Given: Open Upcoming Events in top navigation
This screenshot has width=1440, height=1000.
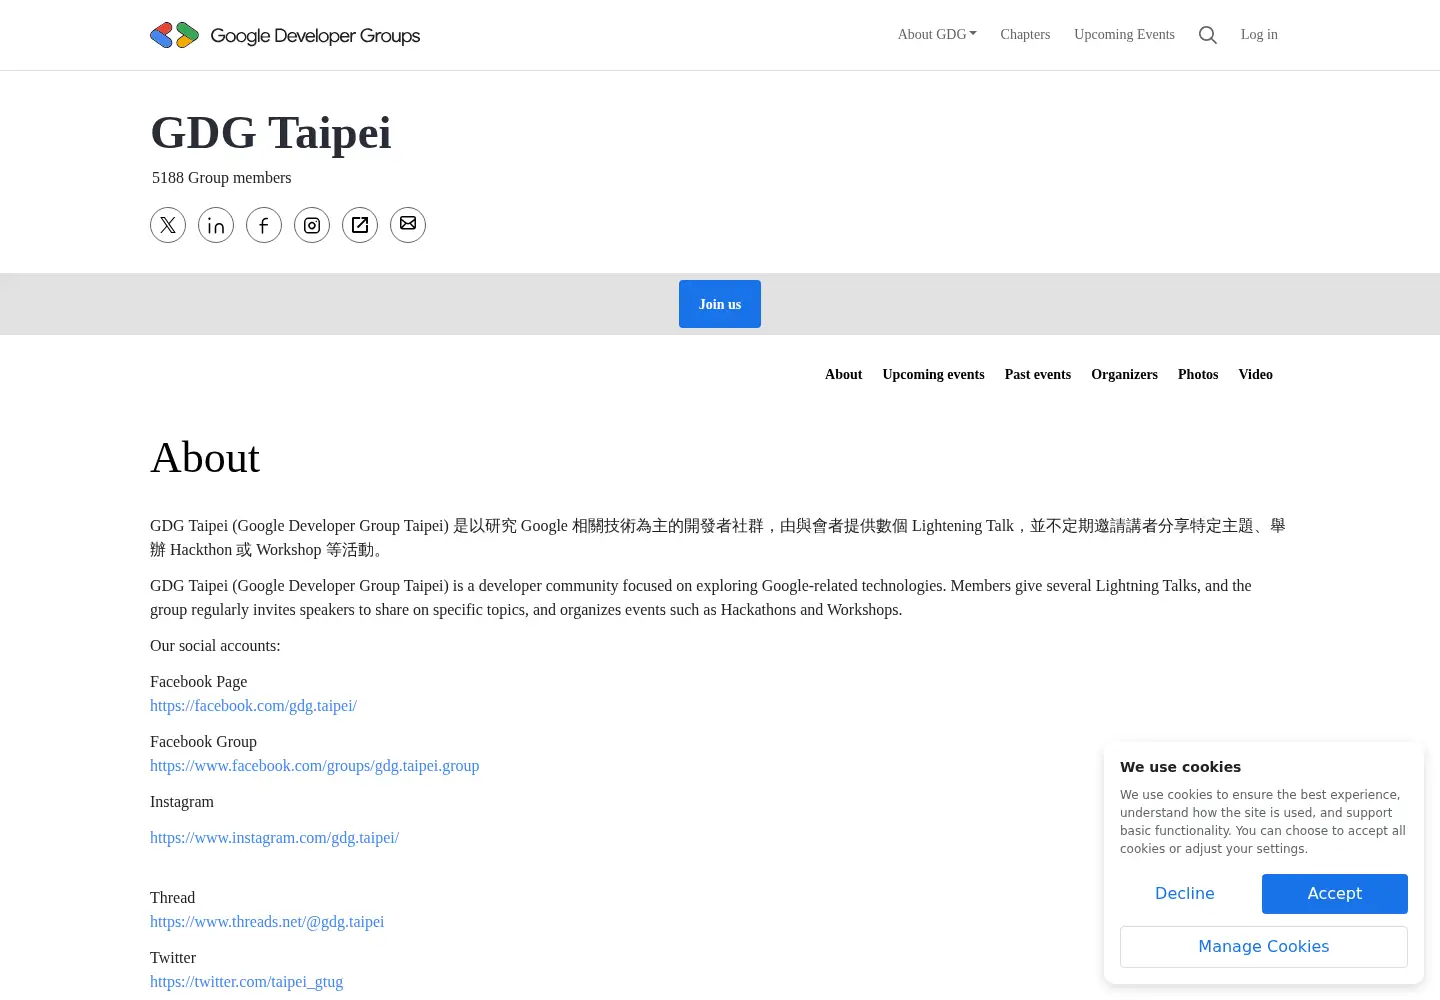Looking at the screenshot, I should tap(1124, 34).
